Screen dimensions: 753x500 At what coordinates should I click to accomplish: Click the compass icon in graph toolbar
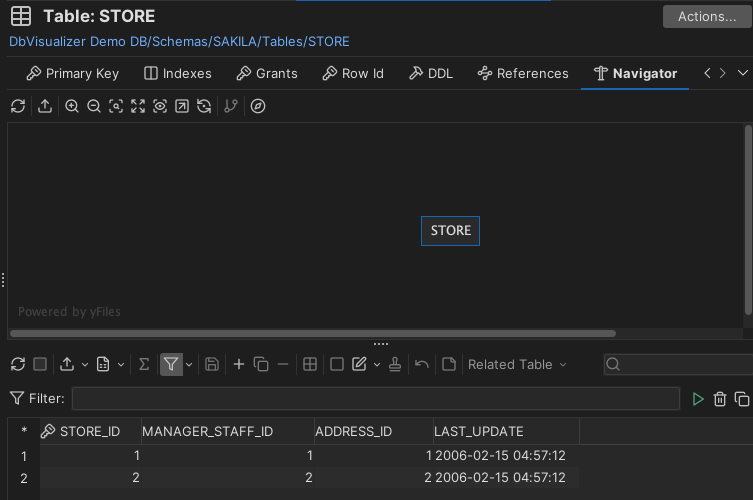click(258, 106)
